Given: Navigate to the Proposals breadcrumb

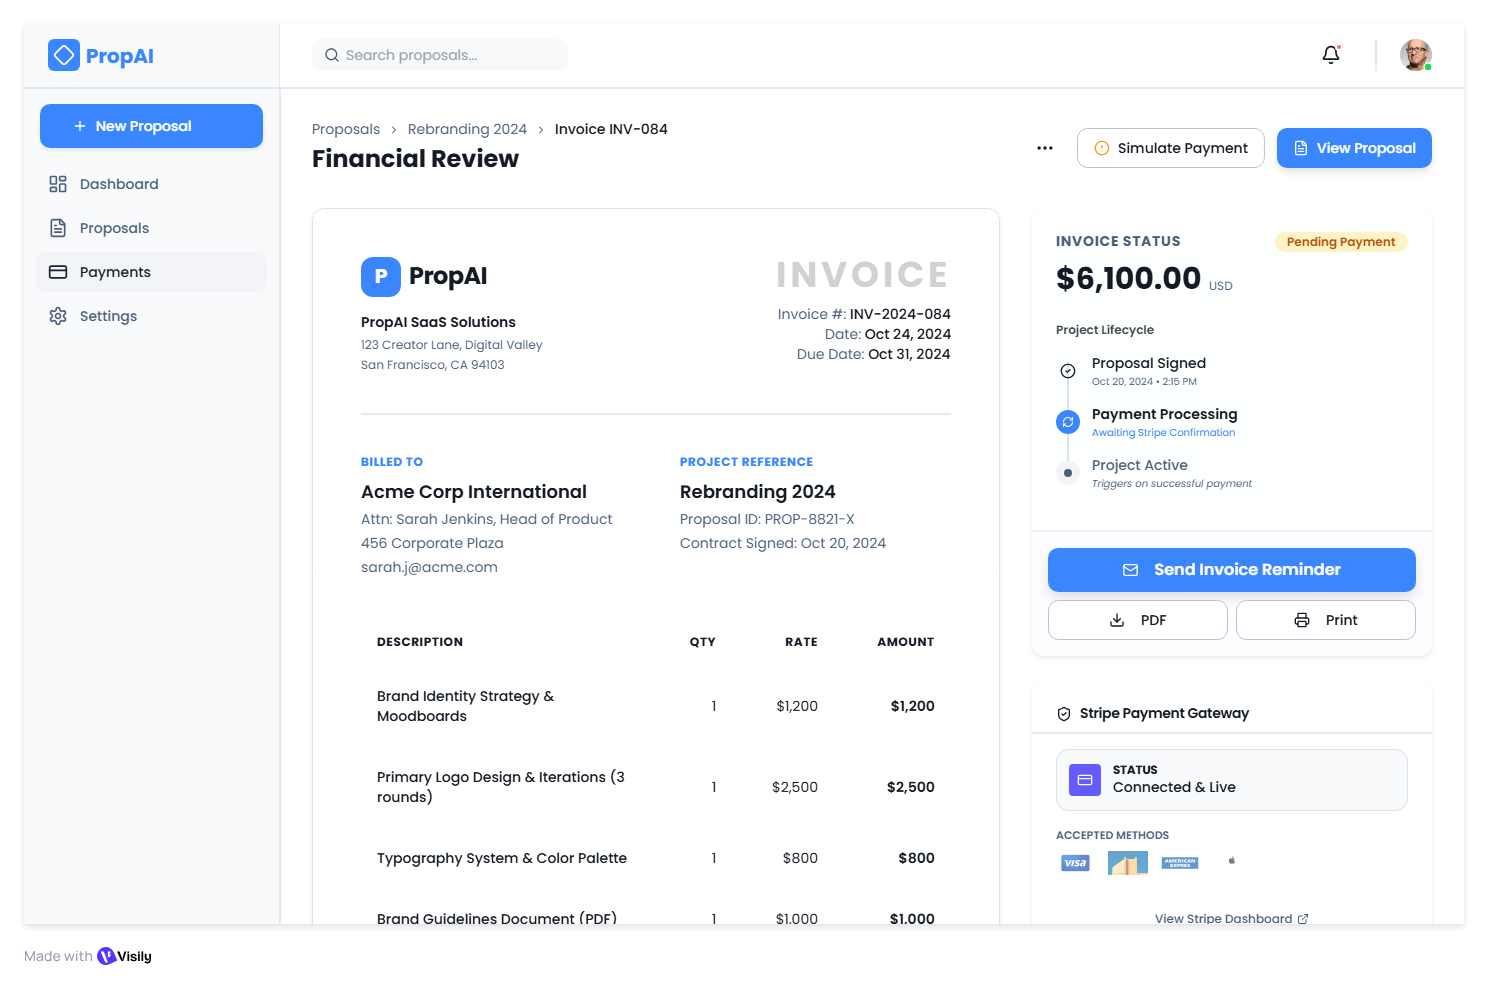Looking at the screenshot, I should click(x=345, y=128).
